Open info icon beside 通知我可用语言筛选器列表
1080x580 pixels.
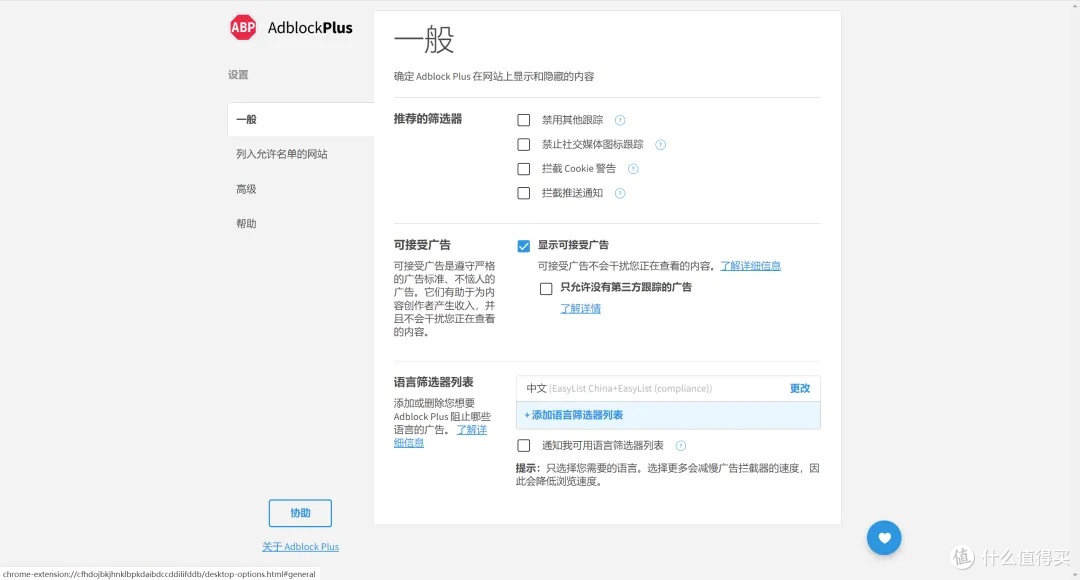pos(681,446)
